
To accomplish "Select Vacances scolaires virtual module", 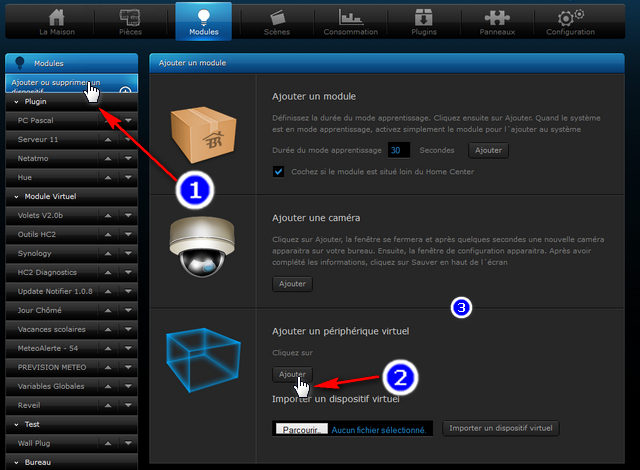I will tap(51, 329).
